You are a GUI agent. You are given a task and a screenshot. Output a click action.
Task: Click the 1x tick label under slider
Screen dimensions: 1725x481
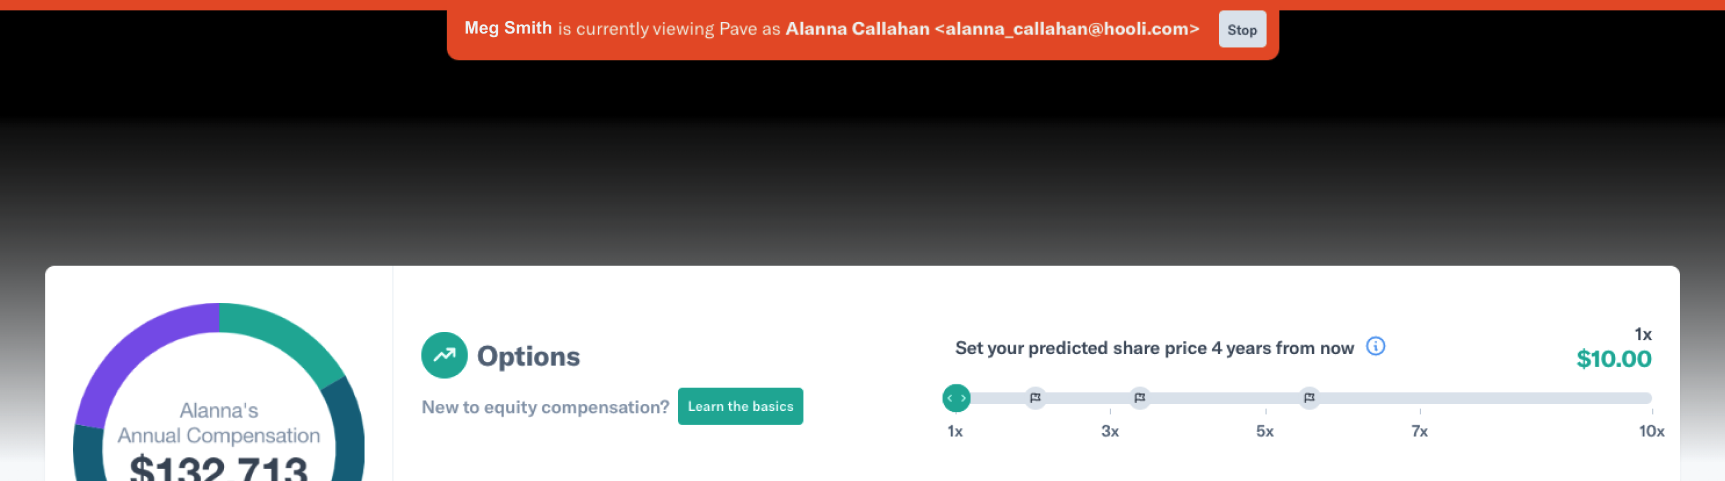click(955, 431)
